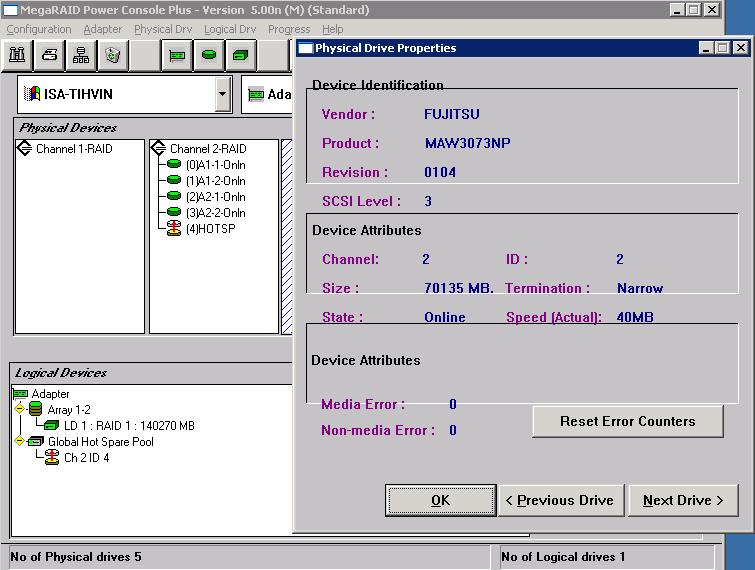Click the binoculars toolbar icon
The height and width of the screenshot is (570, 755).
click(x=17, y=55)
